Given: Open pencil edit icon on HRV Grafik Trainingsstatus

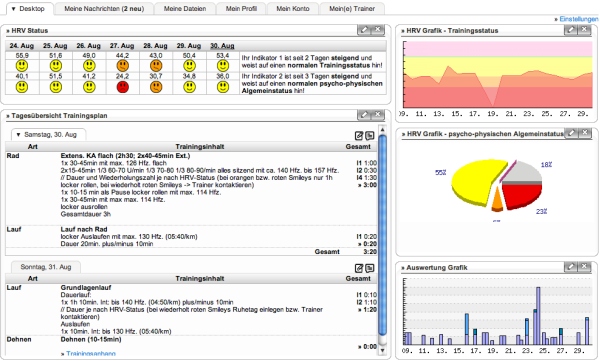Looking at the screenshot, I should pos(571,29).
